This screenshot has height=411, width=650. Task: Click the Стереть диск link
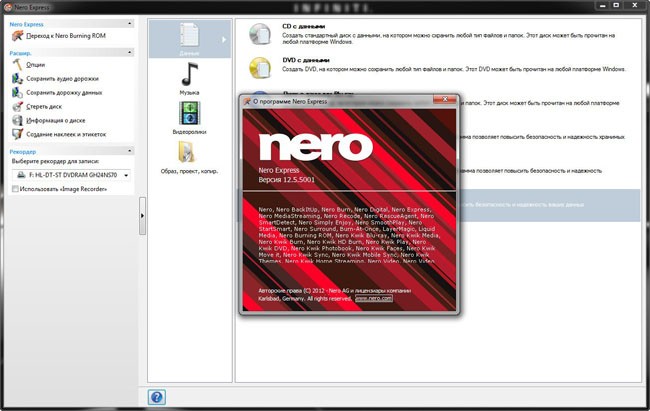pos(44,107)
